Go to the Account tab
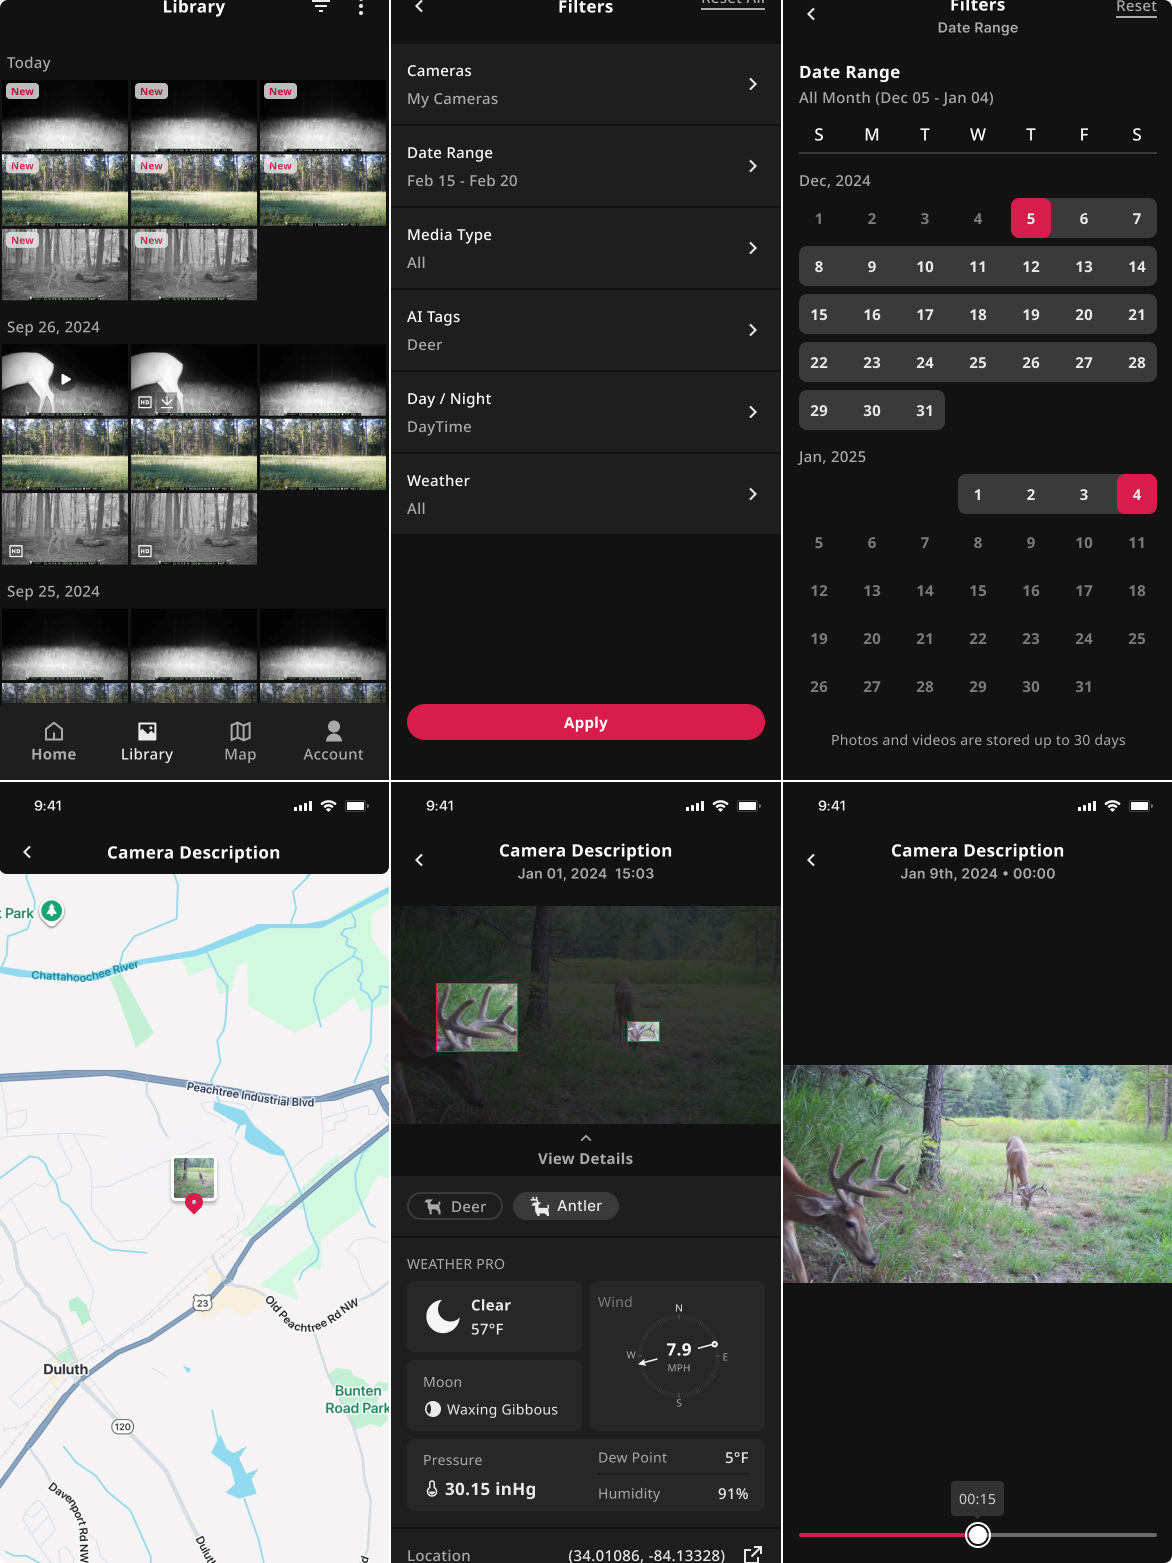The image size is (1172, 1563). [x=333, y=741]
